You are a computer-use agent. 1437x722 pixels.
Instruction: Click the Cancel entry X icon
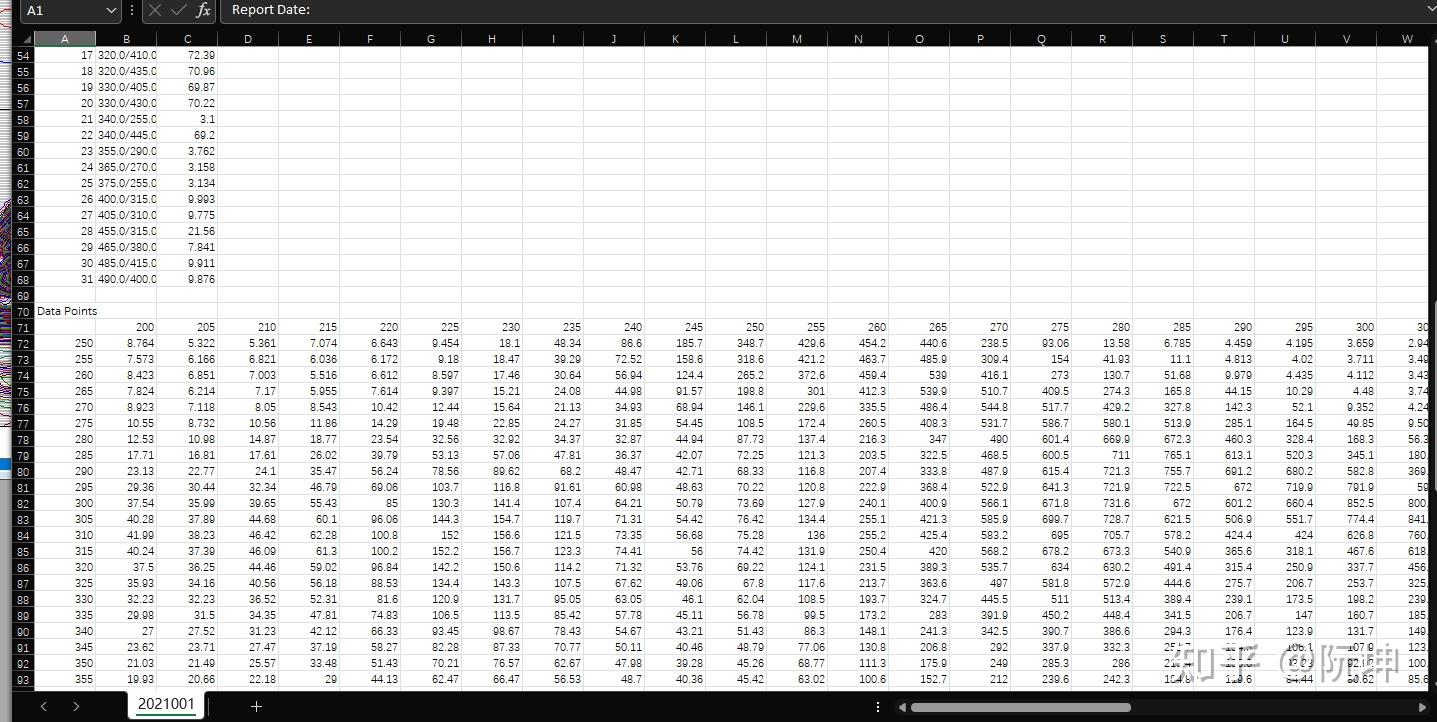[154, 10]
